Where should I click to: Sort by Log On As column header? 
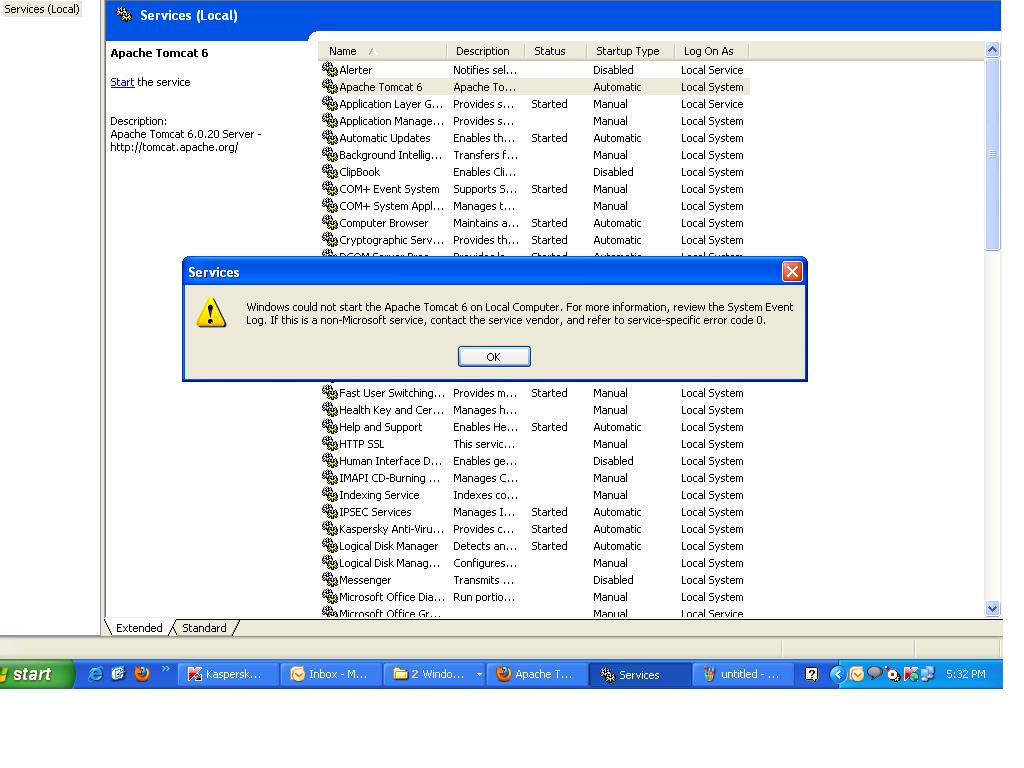(711, 51)
